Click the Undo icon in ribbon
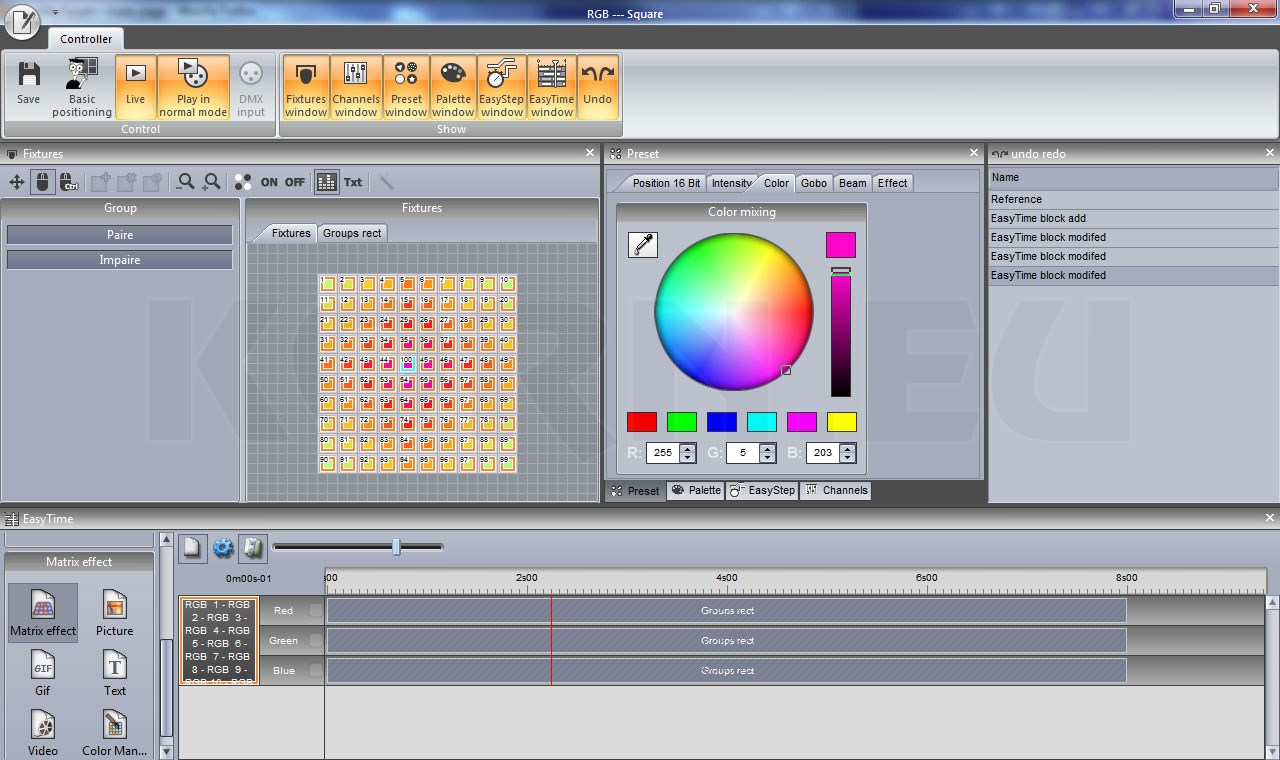The height and width of the screenshot is (760, 1280). (x=597, y=87)
